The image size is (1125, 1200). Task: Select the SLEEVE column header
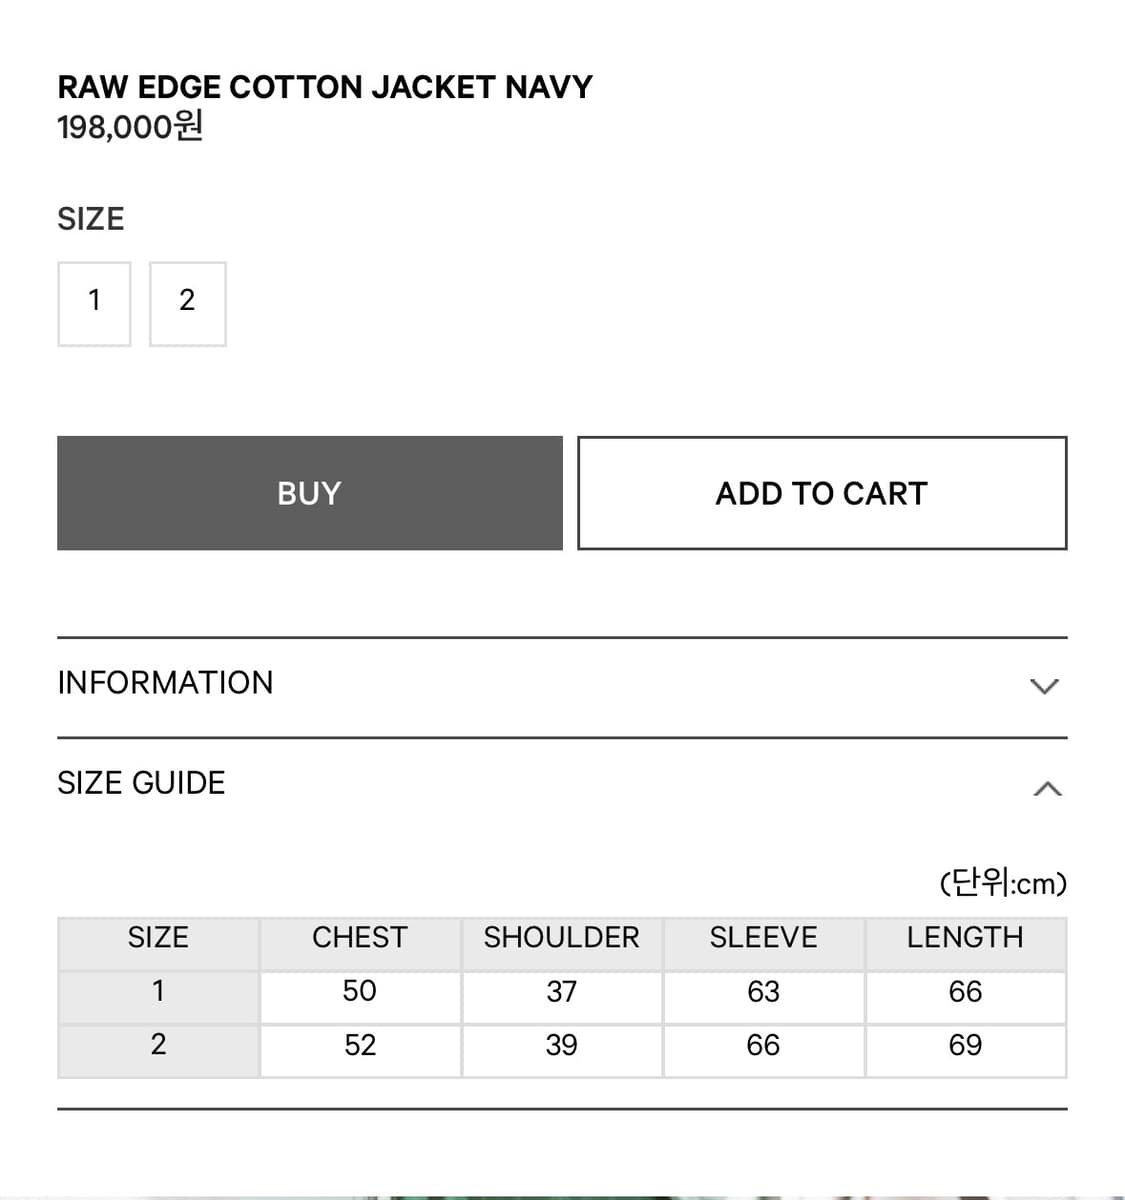tap(763, 938)
